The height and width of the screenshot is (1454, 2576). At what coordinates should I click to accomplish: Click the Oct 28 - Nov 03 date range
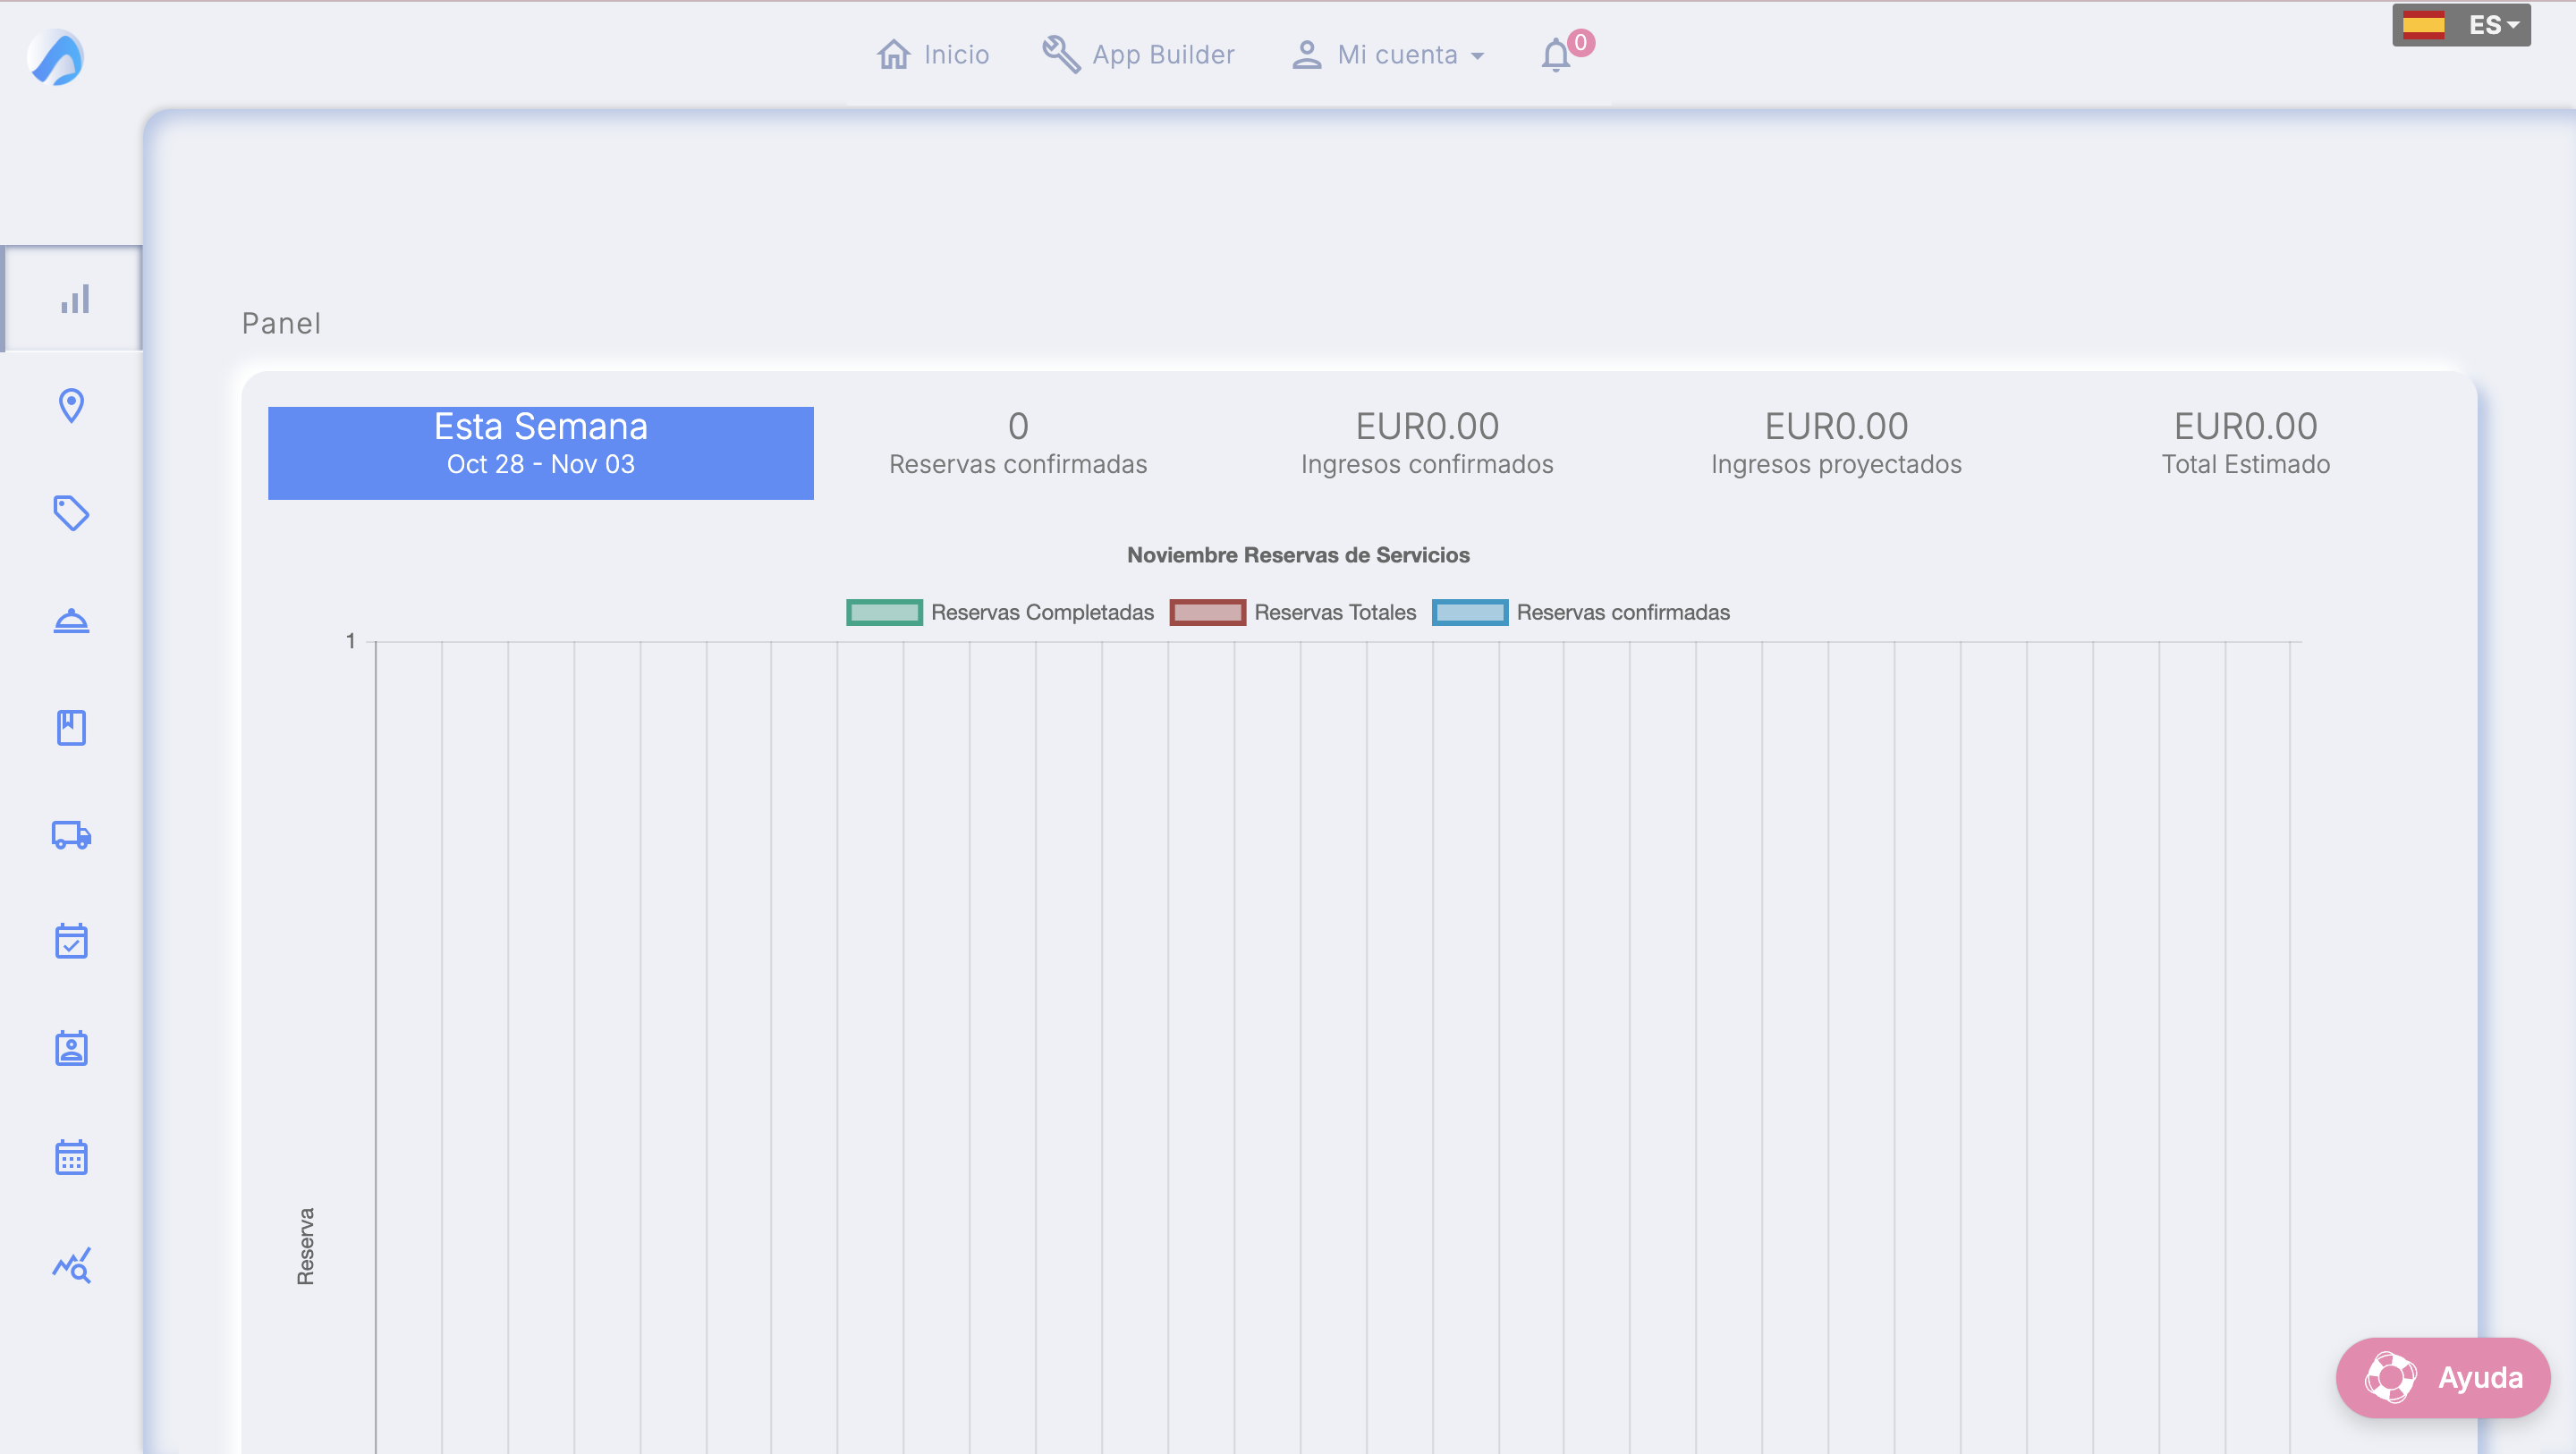[x=541, y=464]
